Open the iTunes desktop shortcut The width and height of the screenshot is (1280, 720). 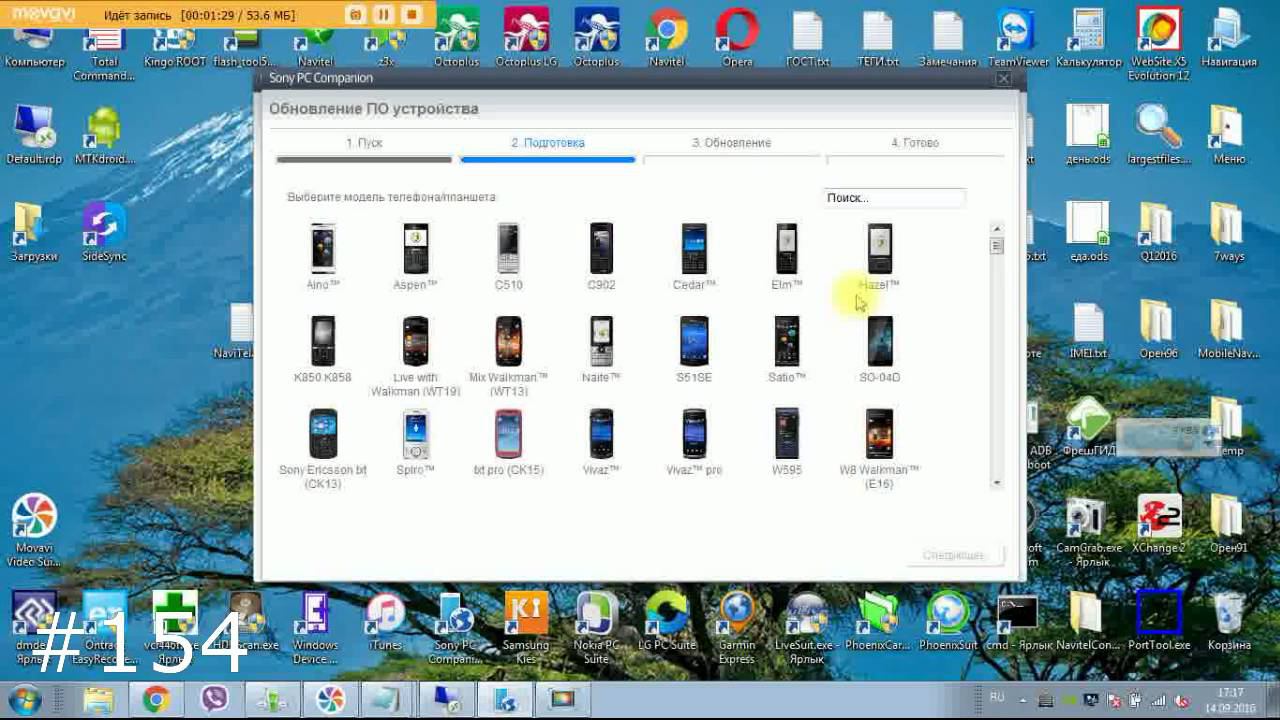coord(385,622)
